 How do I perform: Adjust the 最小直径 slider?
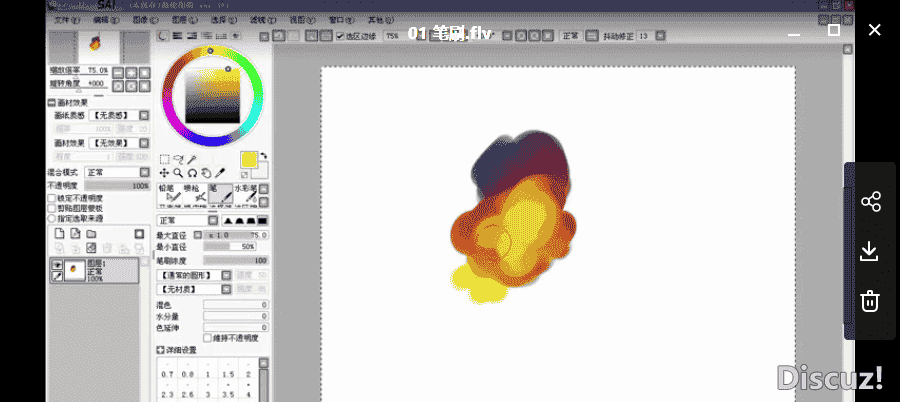pyautogui.click(x=230, y=247)
